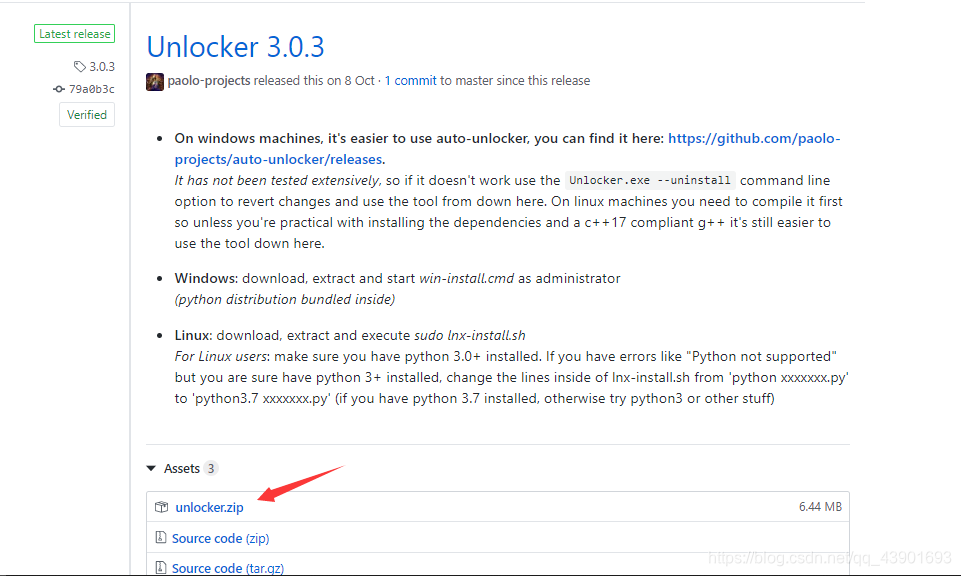Click the commit icon beside 79a0b3c
The height and width of the screenshot is (576, 961).
[59, 89]
